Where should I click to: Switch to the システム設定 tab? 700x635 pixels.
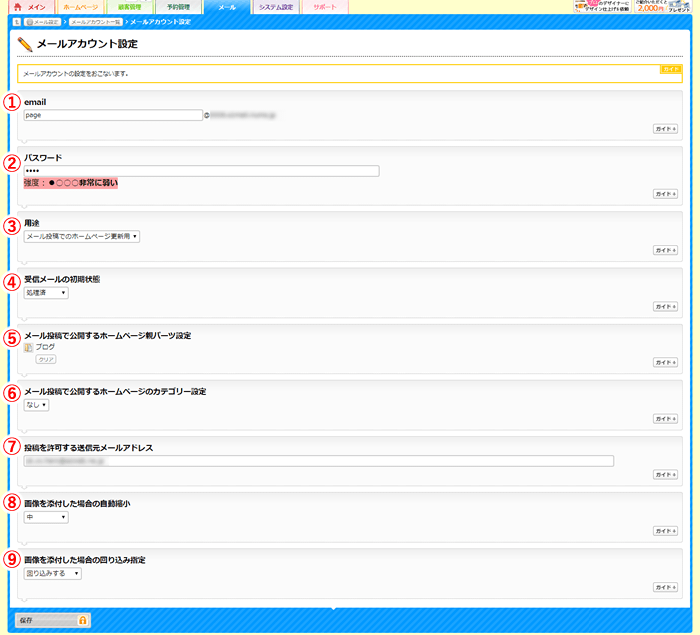point(275,7)
